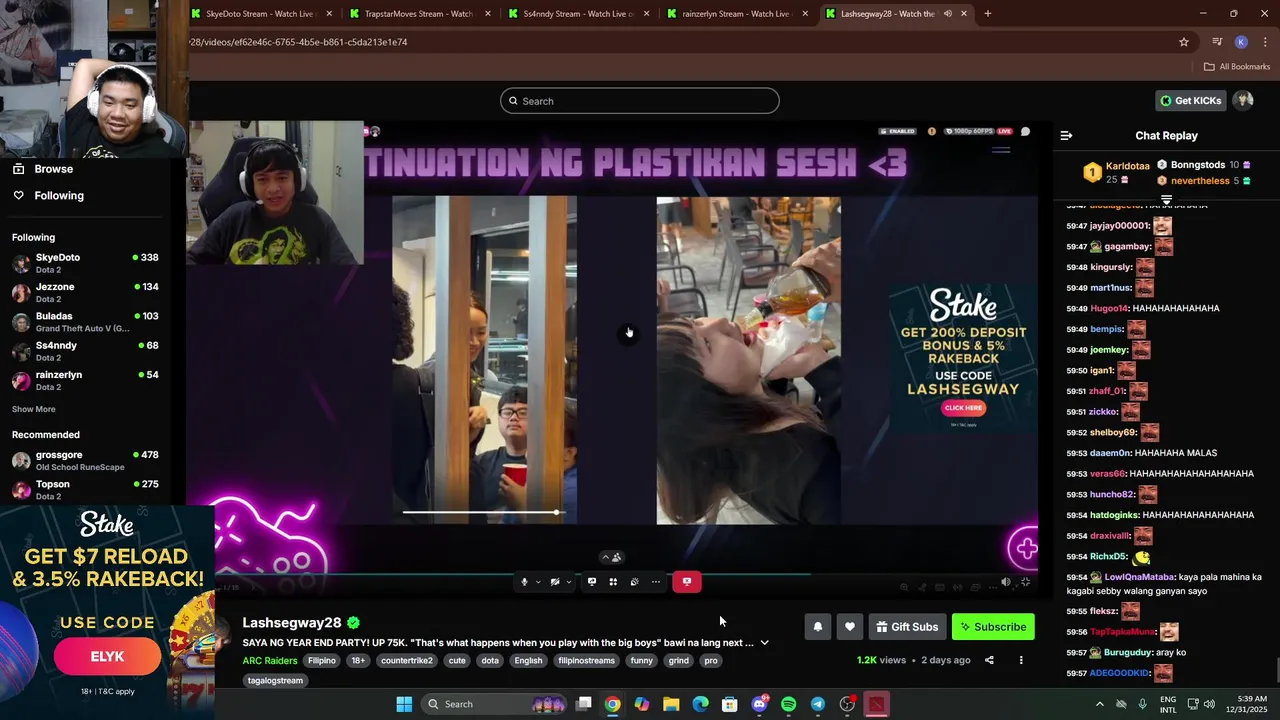Follow Lashsegway28 with the heart button
Viewport: 1280px width, 720px height.
click(850, 627)
